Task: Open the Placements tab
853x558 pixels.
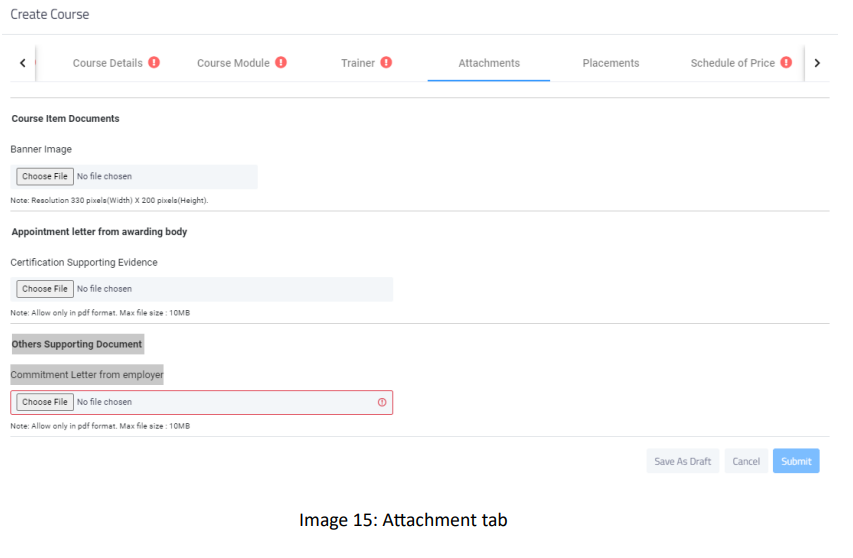Action: coord(611,63)
